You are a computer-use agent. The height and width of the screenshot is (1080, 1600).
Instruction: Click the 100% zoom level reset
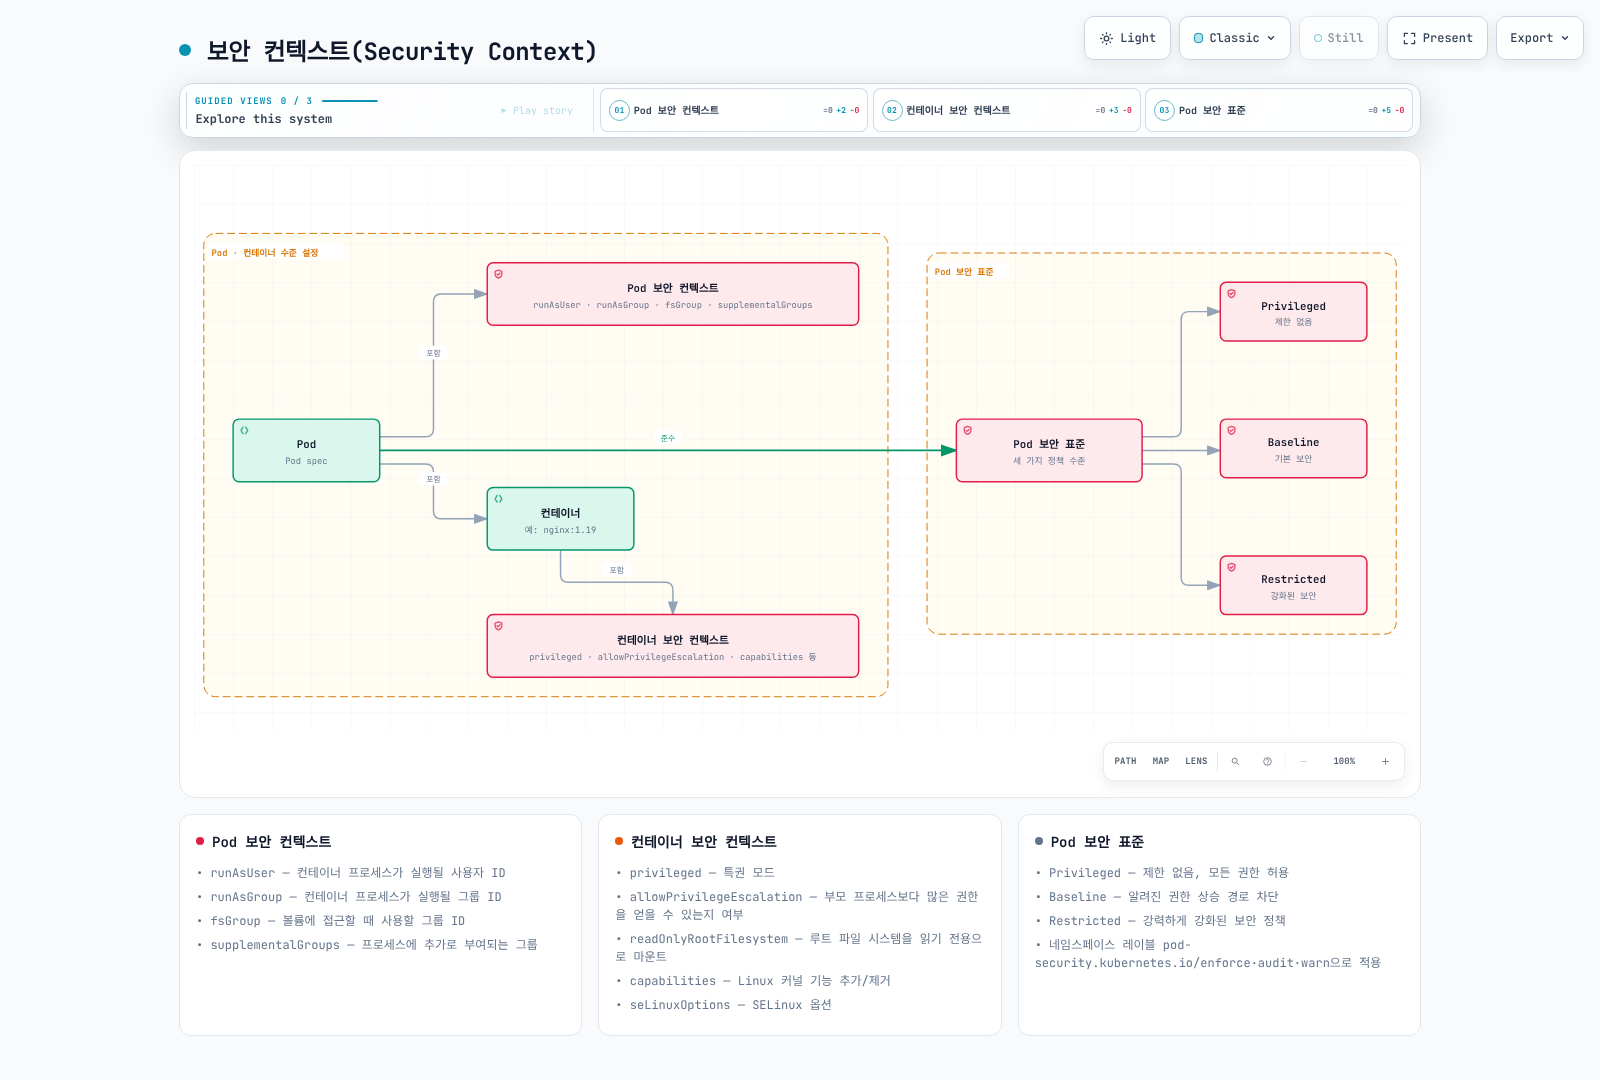[1344, 761]
